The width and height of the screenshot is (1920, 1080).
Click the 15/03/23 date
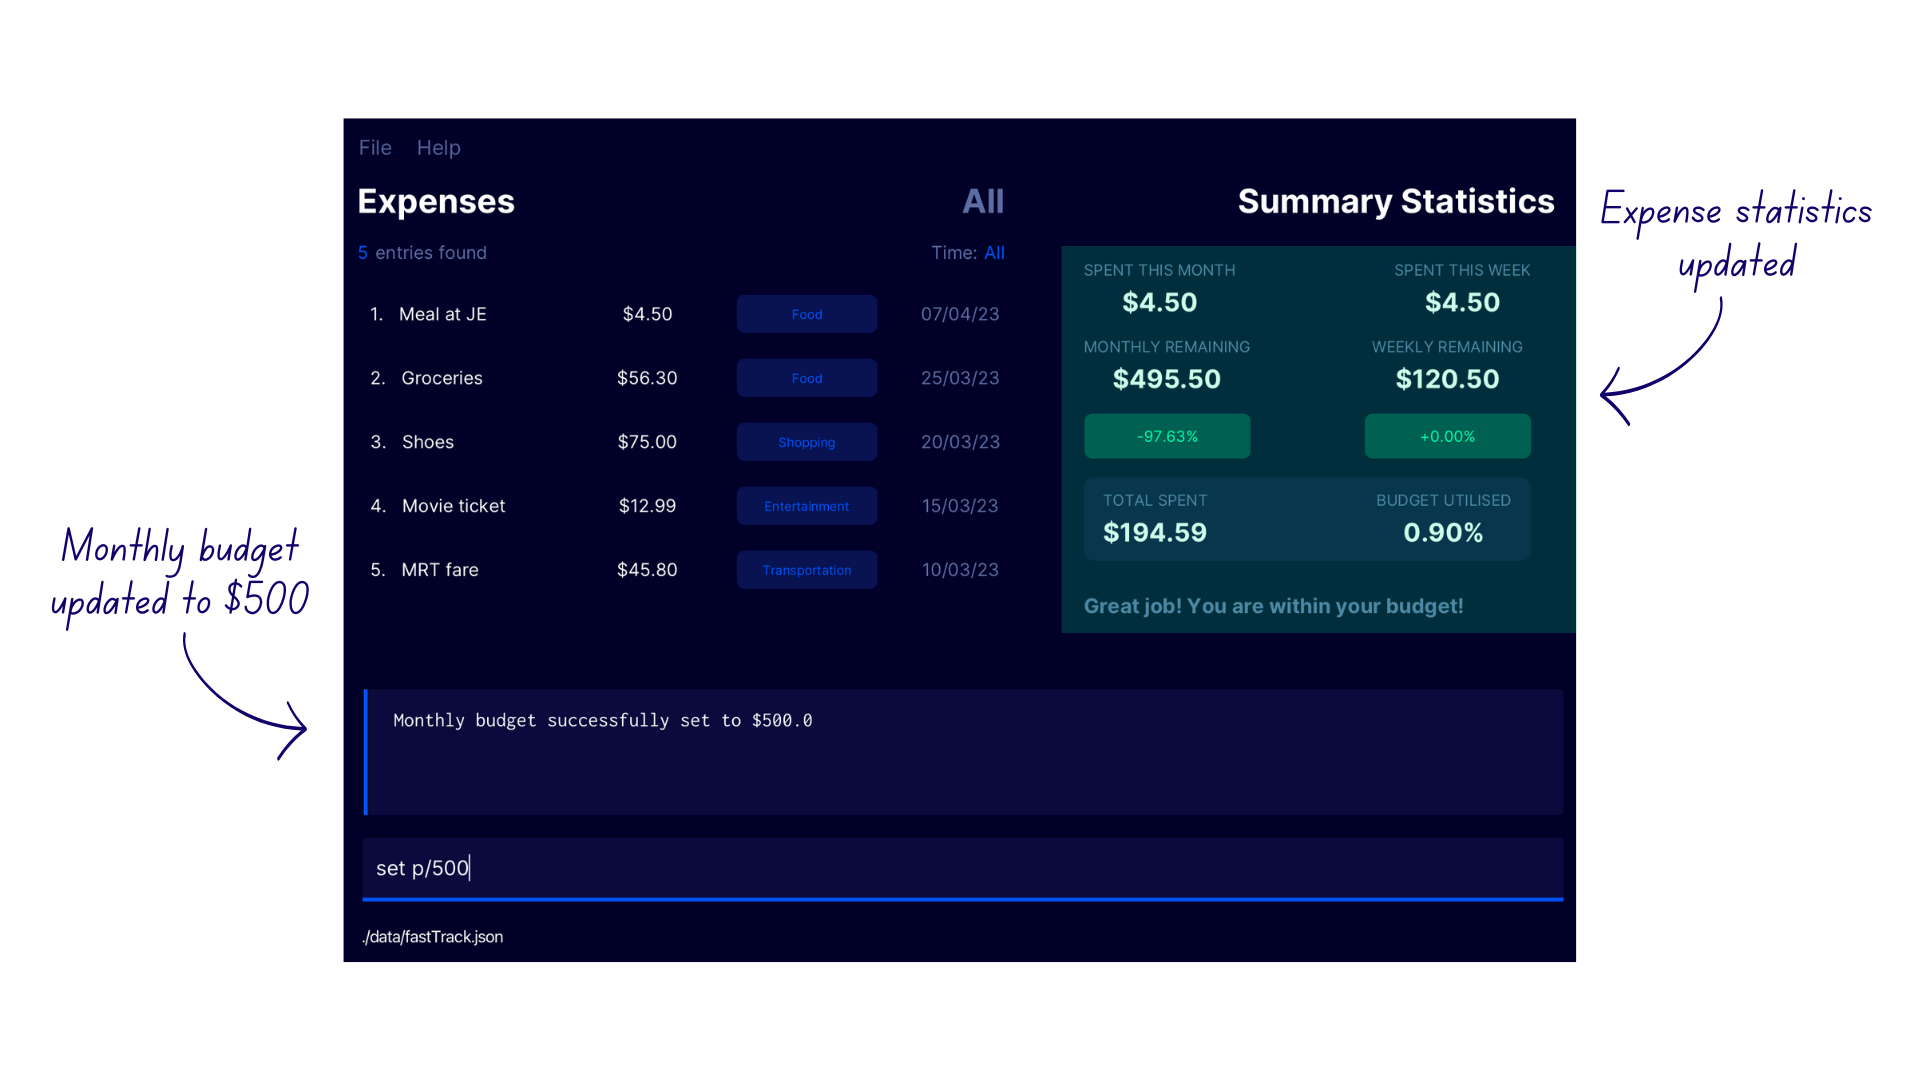click(x=960, y=506)
